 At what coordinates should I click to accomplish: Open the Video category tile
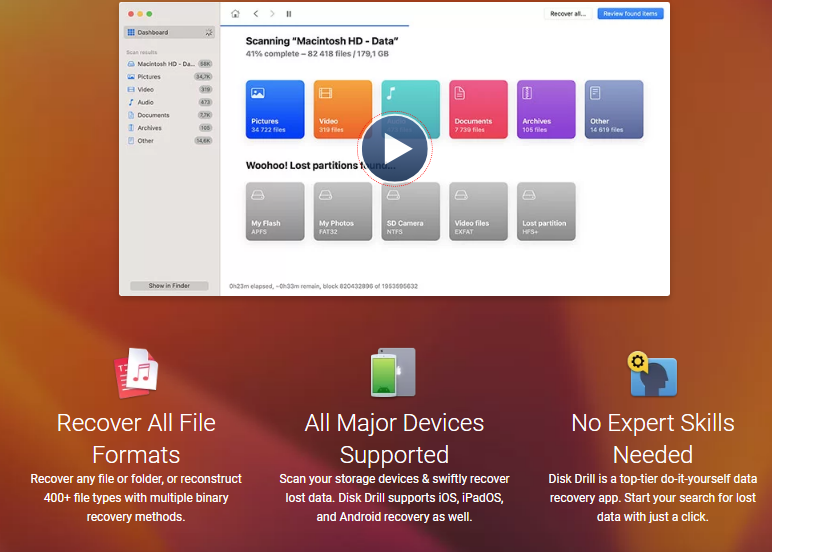click(x=342, y=109)
